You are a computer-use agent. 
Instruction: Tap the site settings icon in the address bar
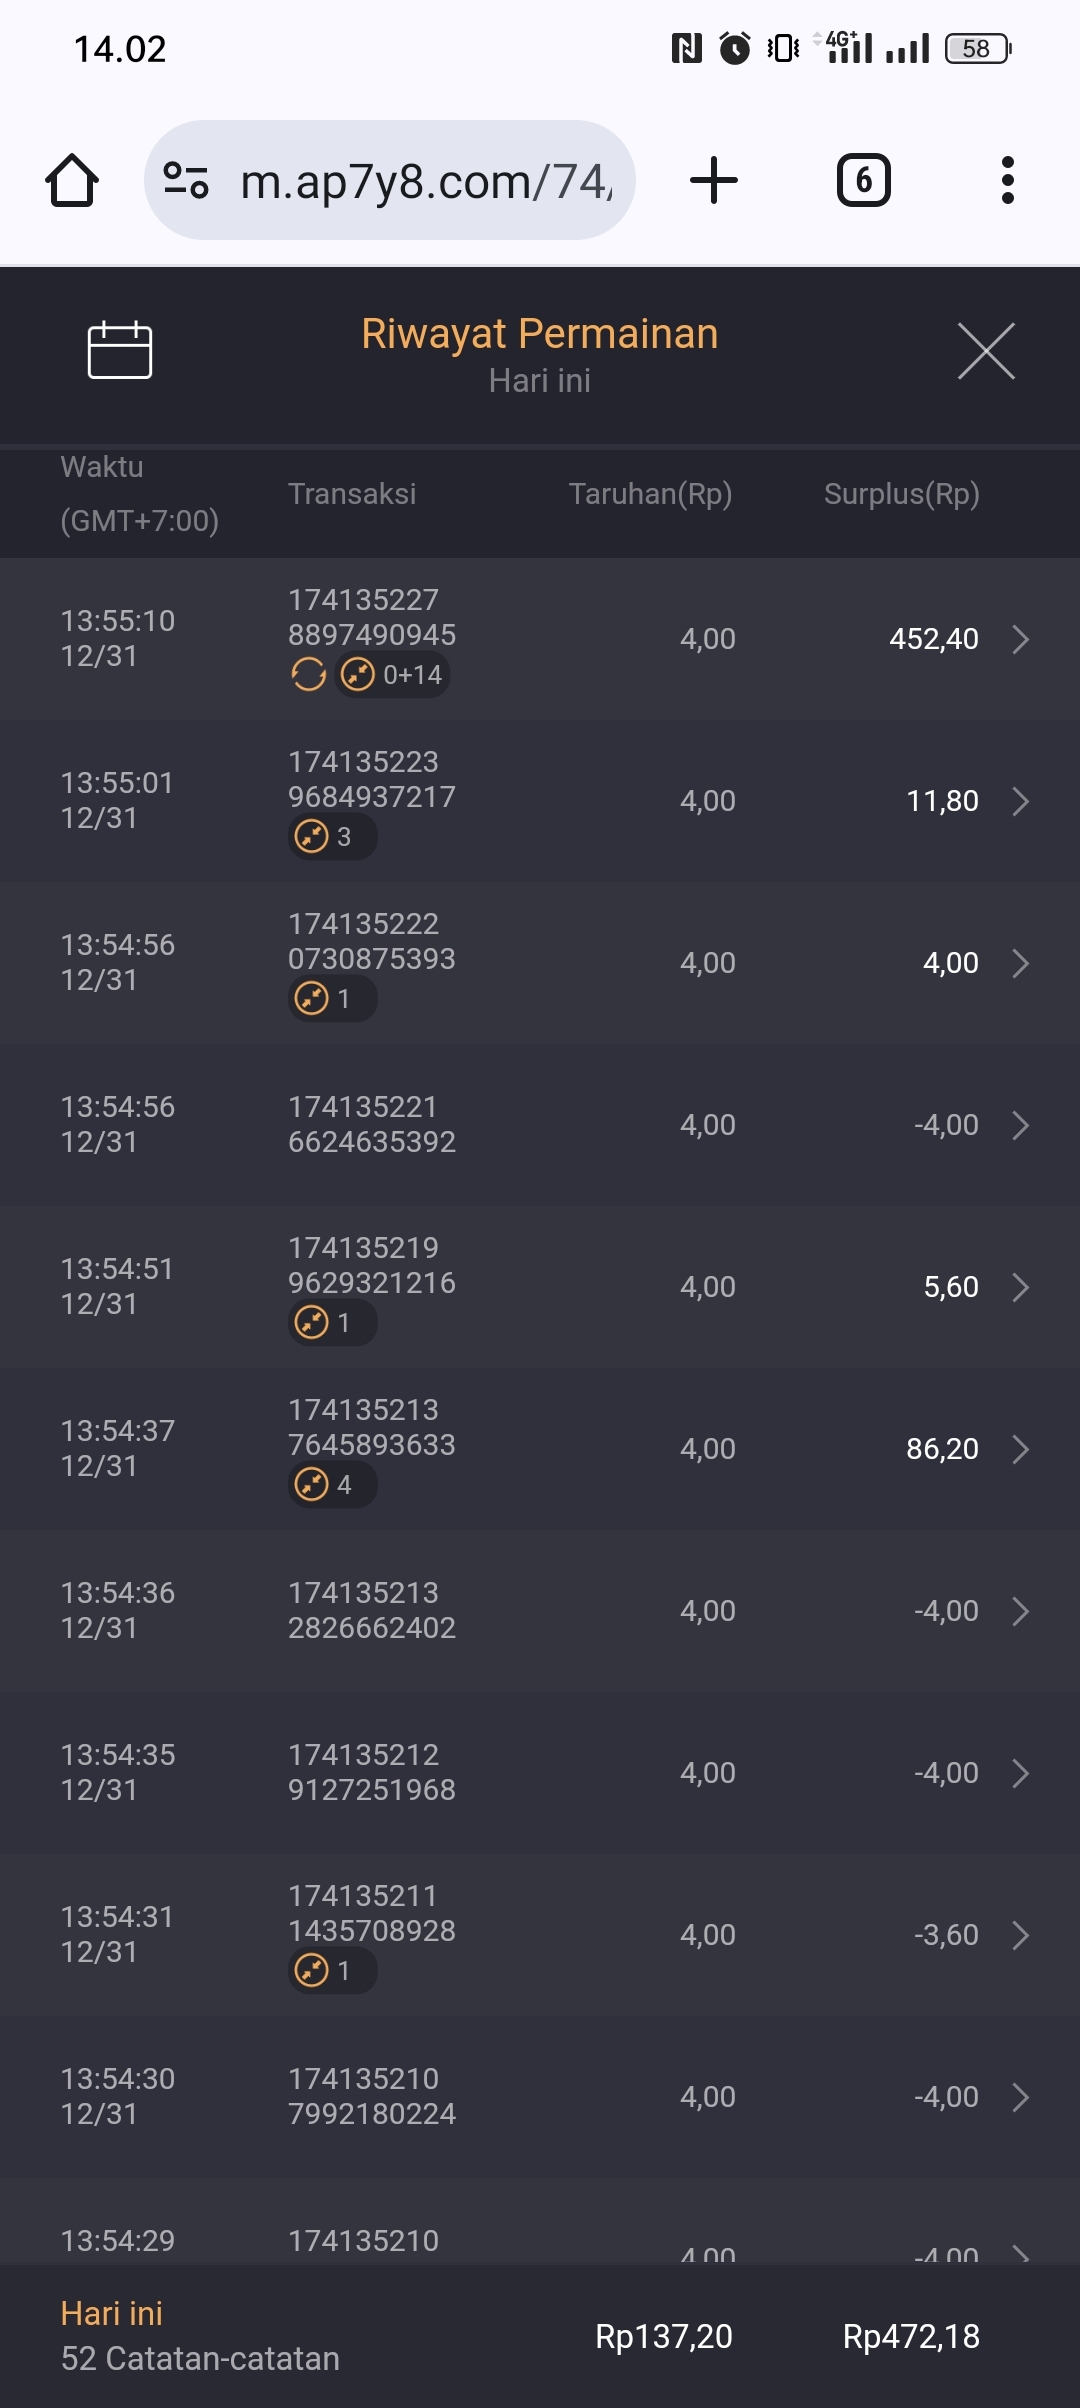186,181
